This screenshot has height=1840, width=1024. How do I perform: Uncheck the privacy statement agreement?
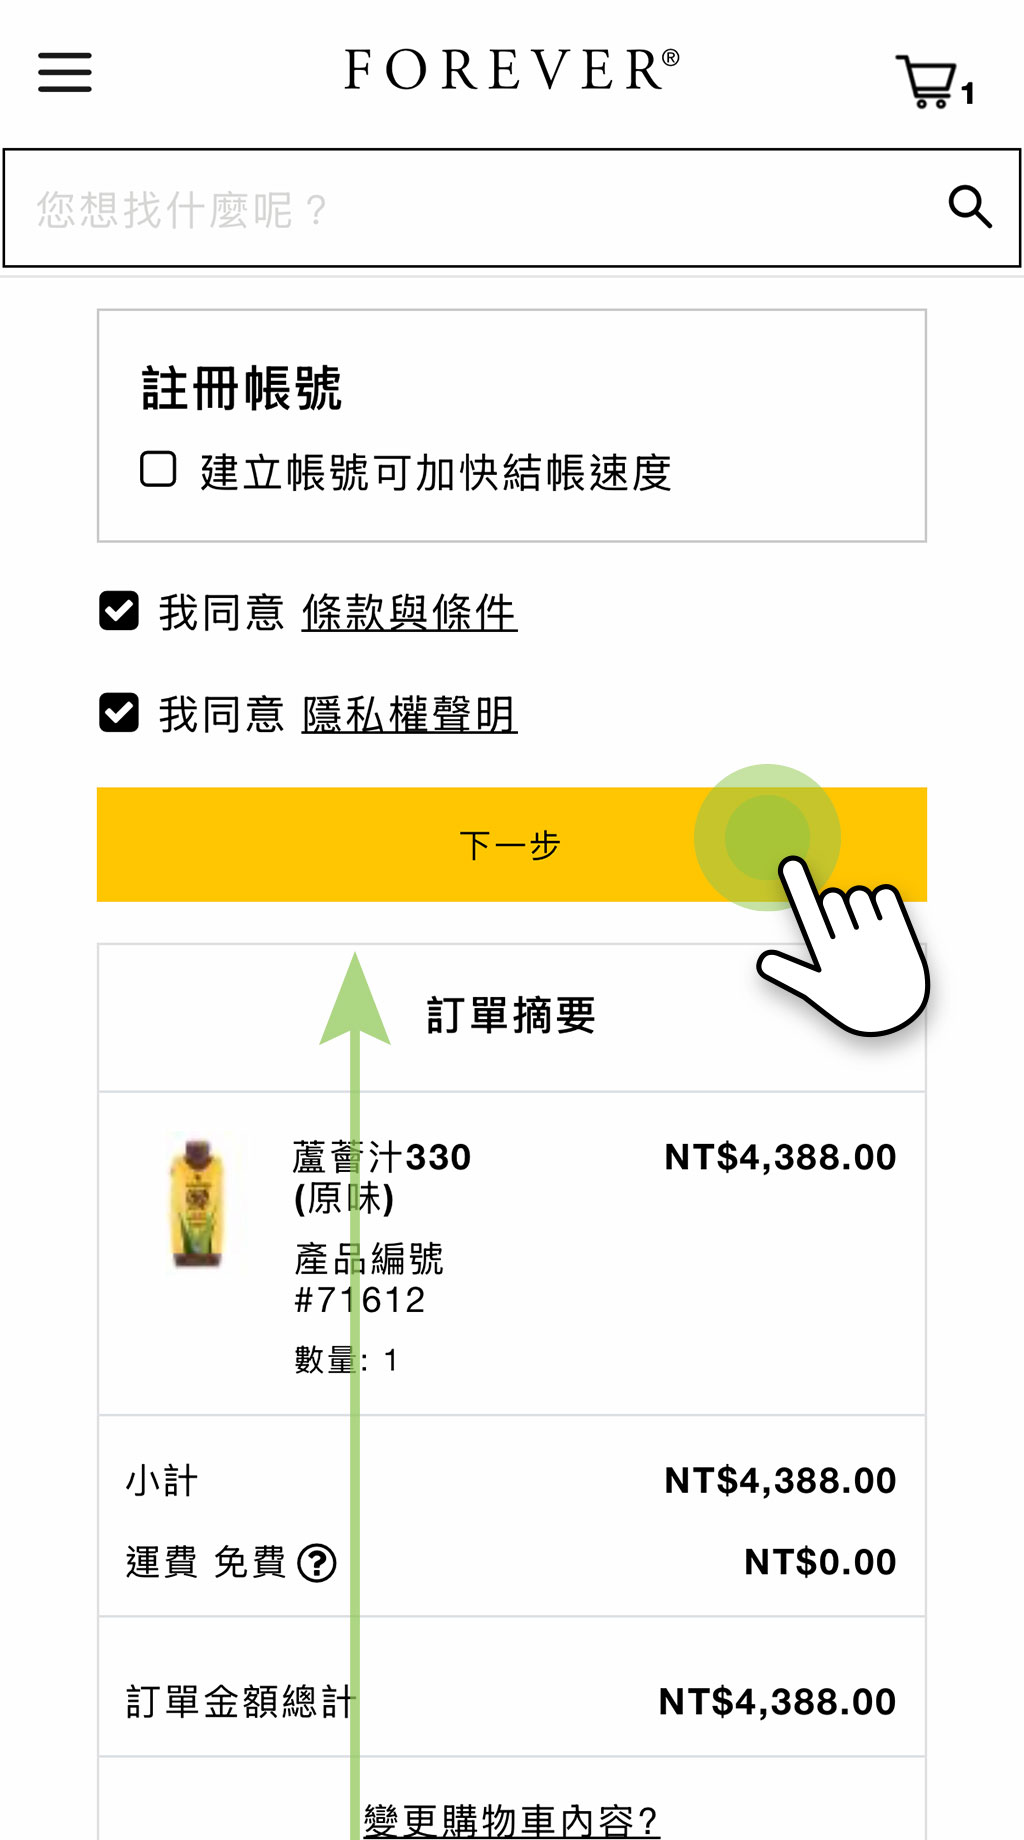[x=119, y=713]
